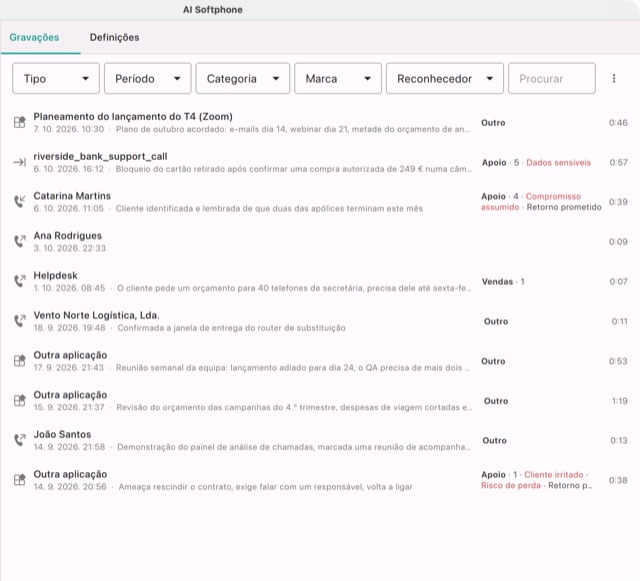Expand the Reconhecedor dropdown
This screenshot has width=640, height=581.
(444, 78)
